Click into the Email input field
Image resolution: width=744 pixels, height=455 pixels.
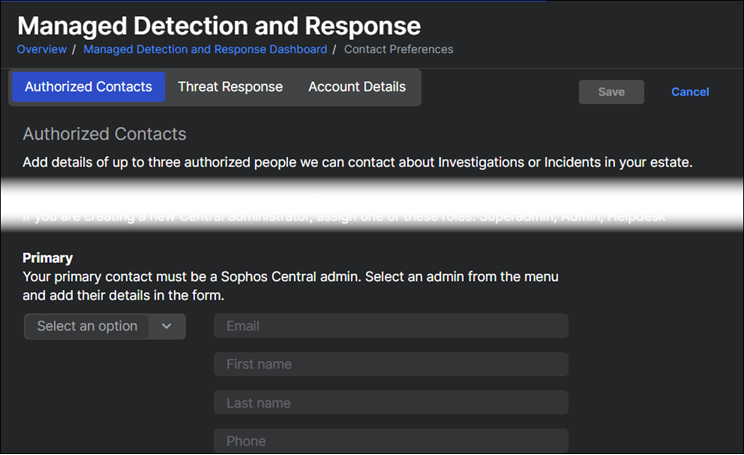coord(390,326)
